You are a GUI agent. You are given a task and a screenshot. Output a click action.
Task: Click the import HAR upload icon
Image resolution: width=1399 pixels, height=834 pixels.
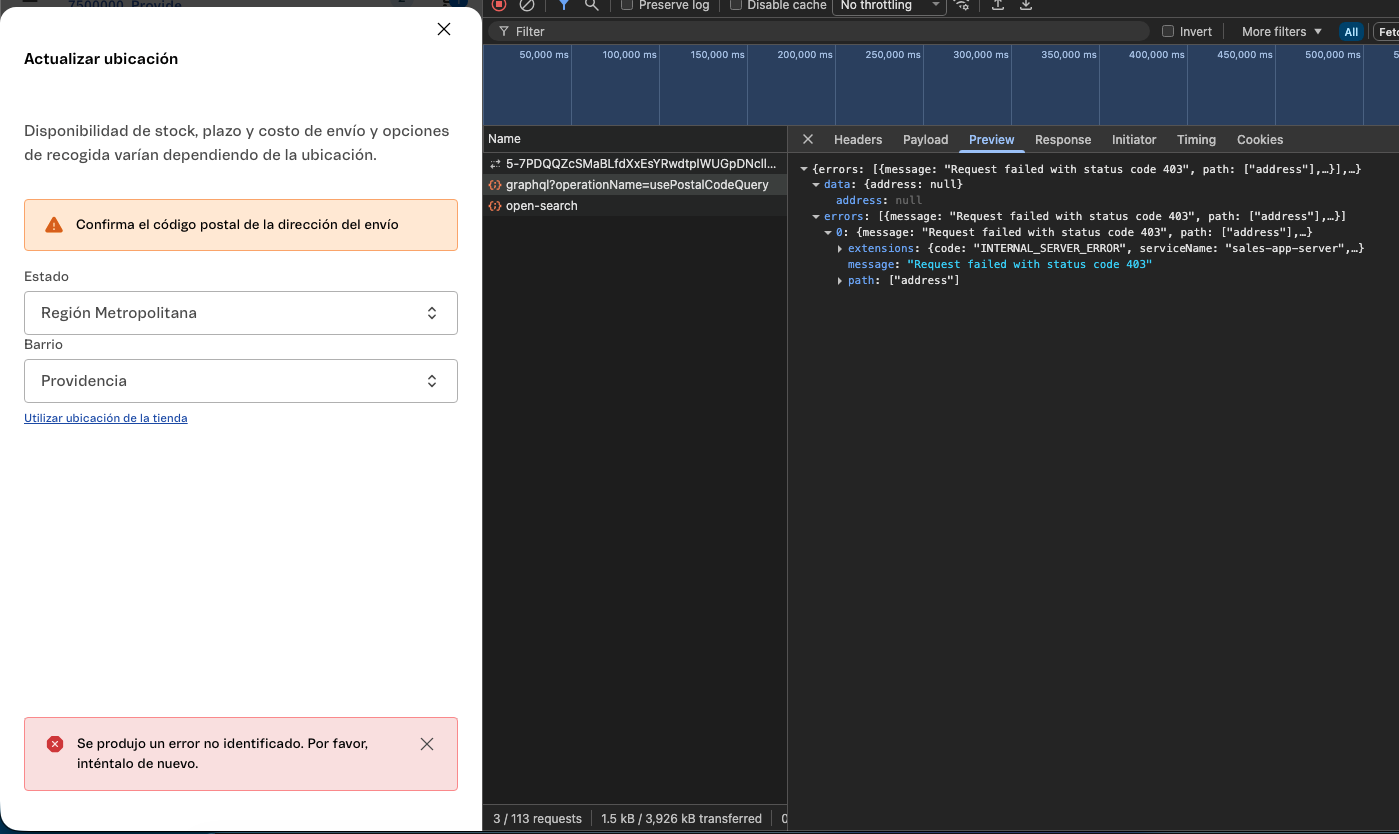point(997,5)
